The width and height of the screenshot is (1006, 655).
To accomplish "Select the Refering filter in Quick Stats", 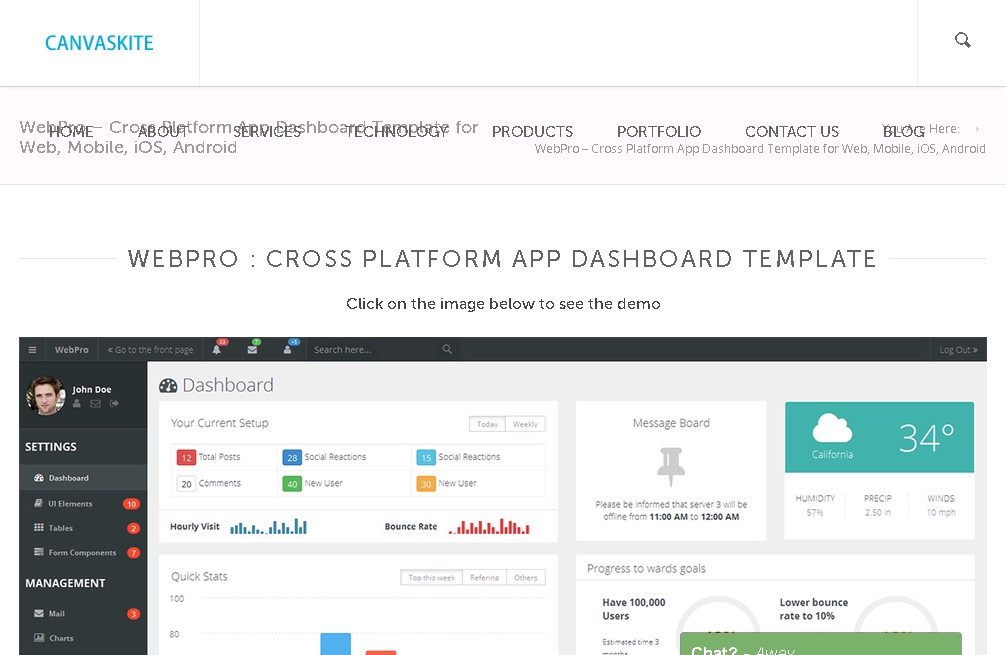I will (484, 577).
